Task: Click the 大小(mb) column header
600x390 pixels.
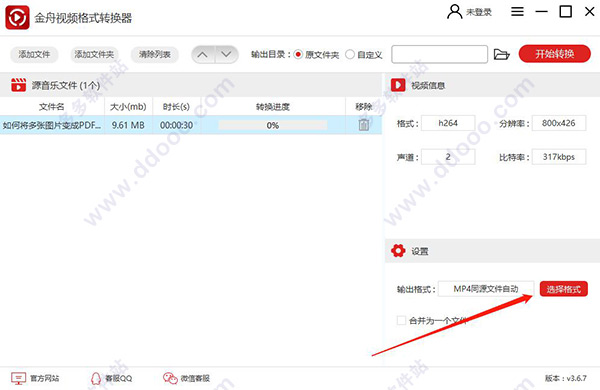Action: click(128, 107)
